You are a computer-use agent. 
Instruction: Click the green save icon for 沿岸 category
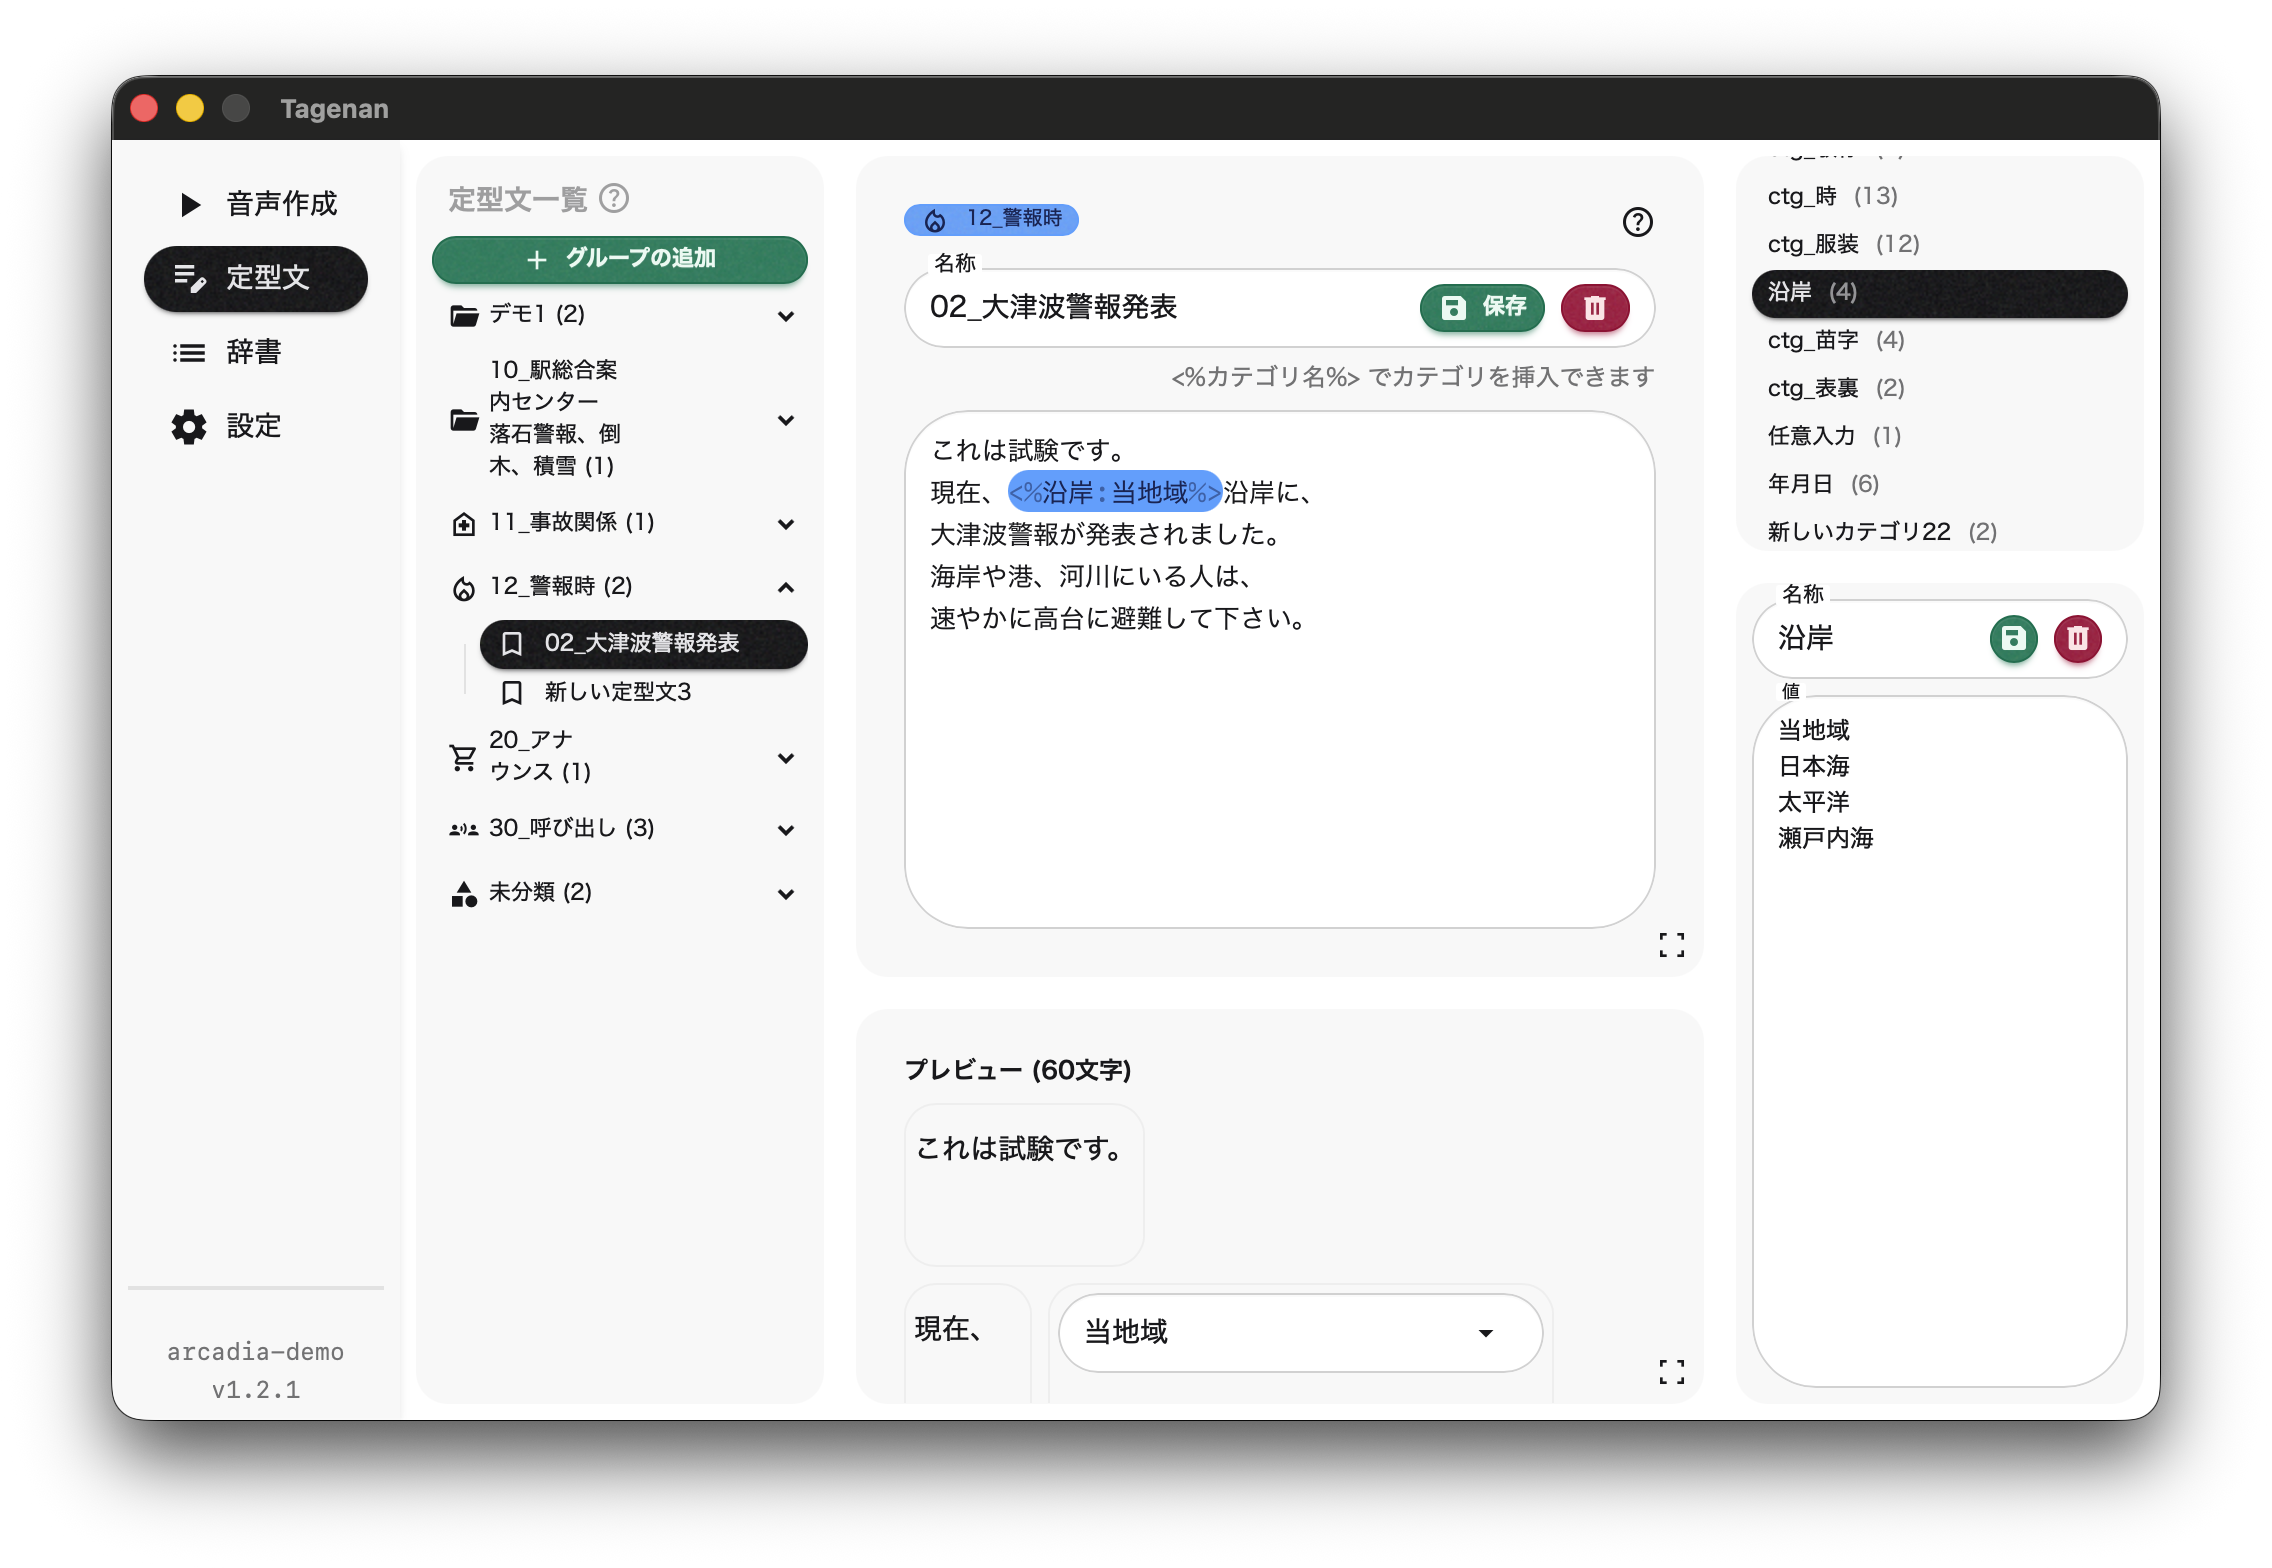(2013, 638)
